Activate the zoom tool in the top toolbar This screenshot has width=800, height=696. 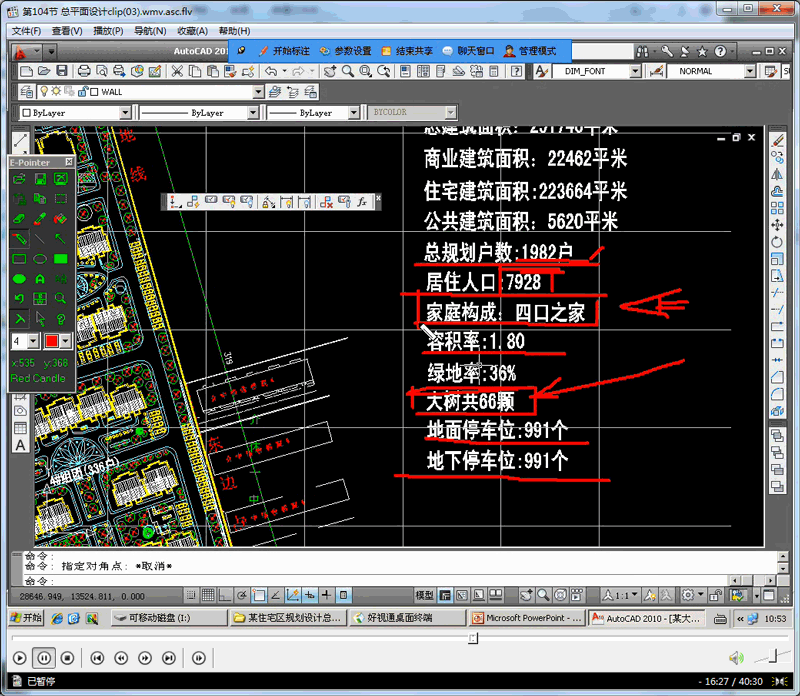[x=346, y=71]
